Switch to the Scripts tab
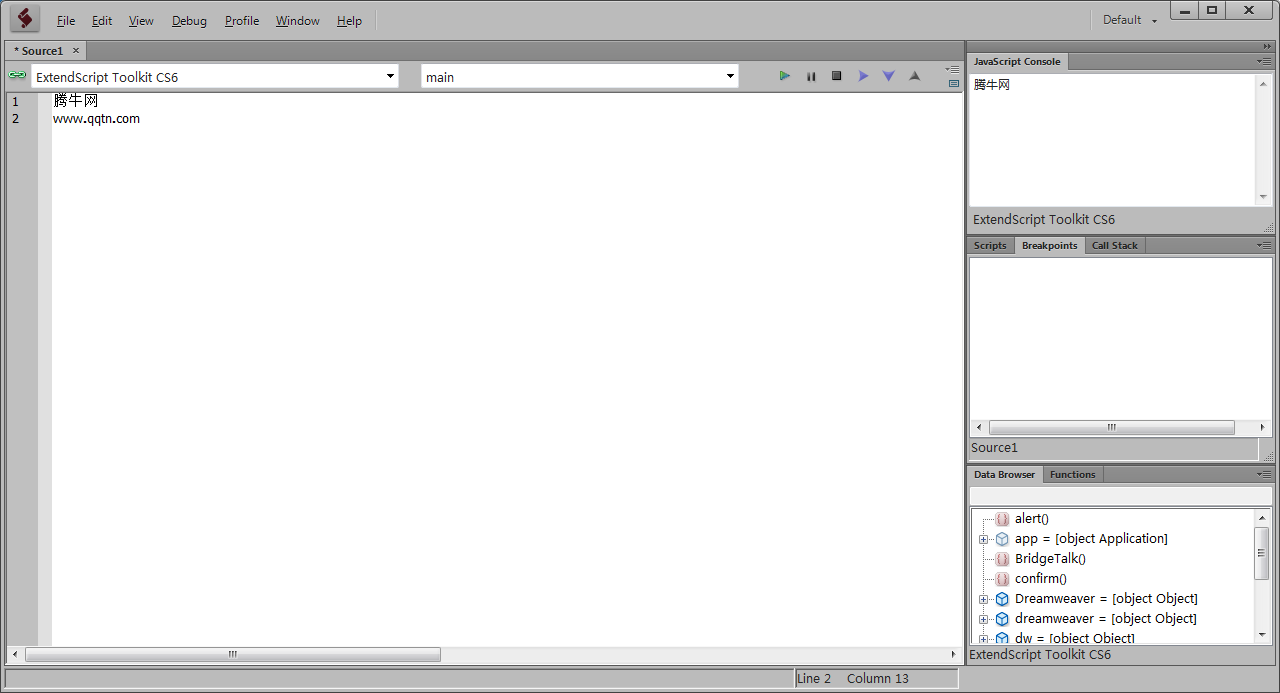Screen dimensions: 1280x693 [990, 245]
